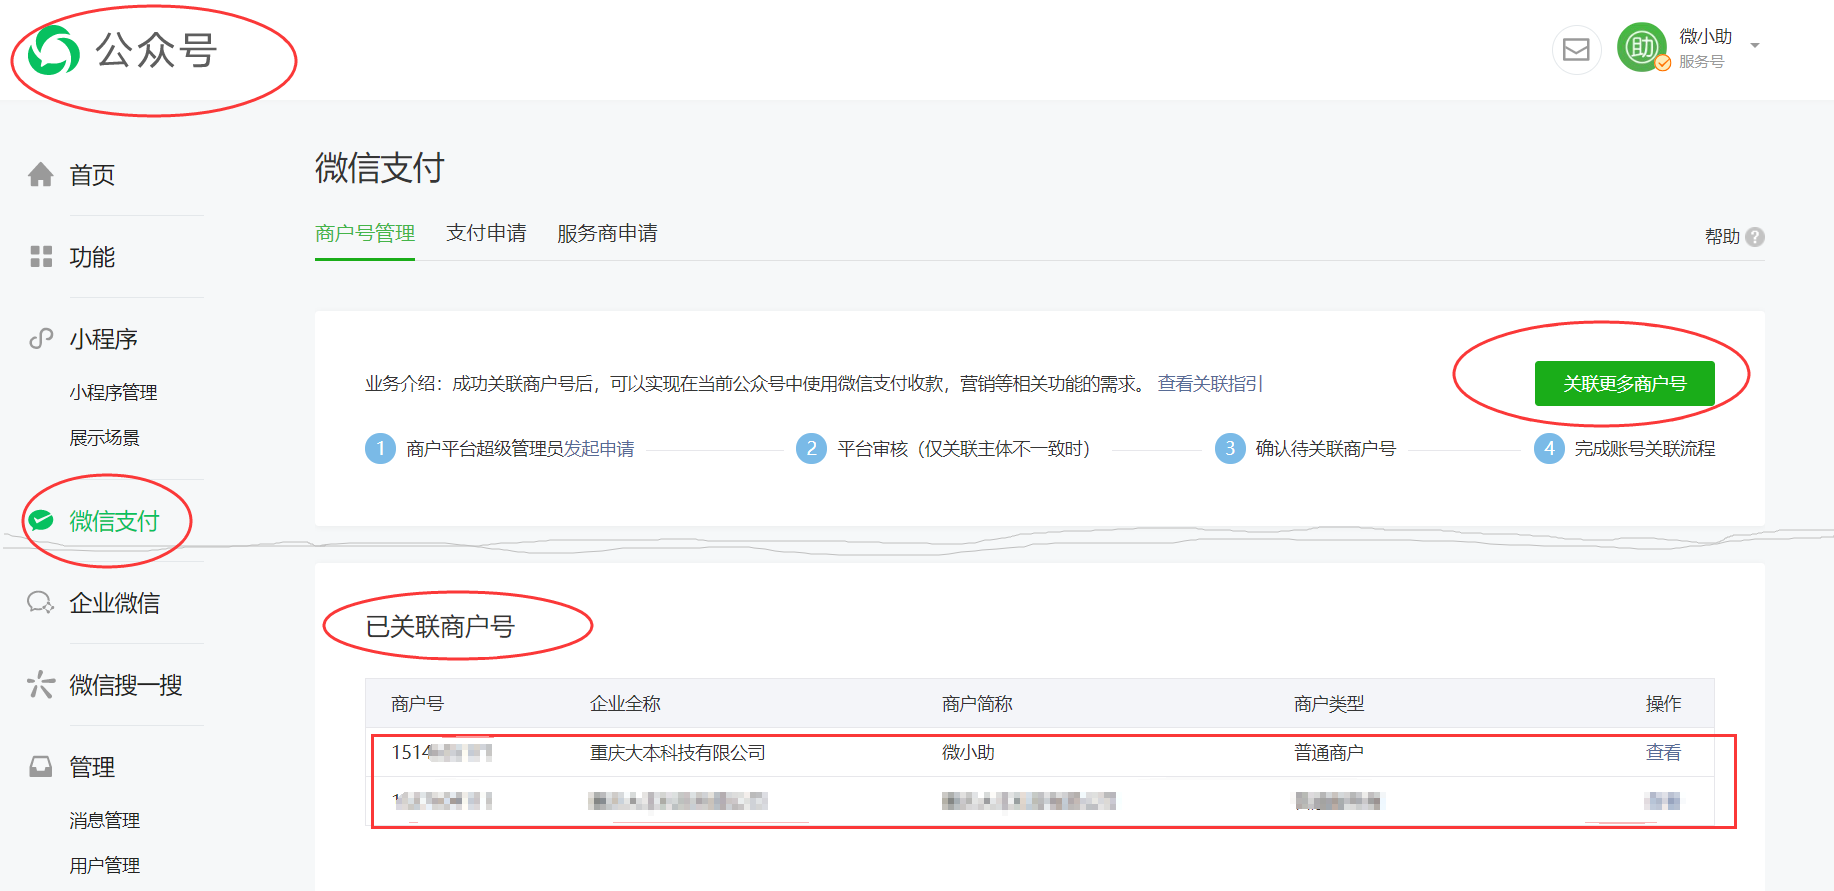The height and width of the screenshot is (891, 1834).
Task: Click the 关联更多商户号 button
Action: [x=1624, y=383]
